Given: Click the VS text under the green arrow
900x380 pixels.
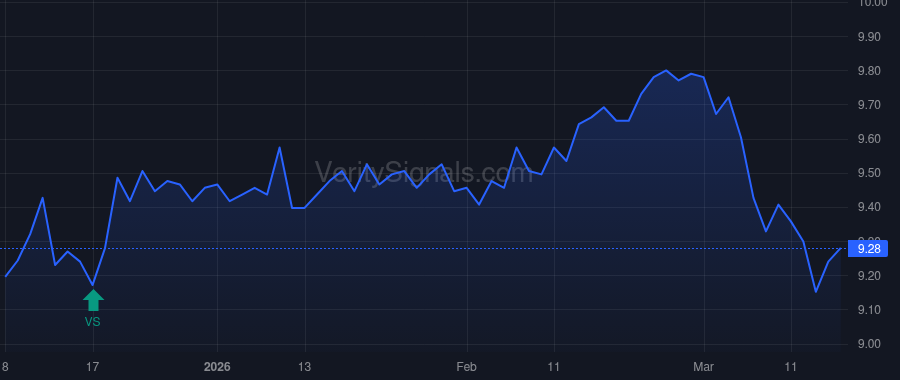Looking at the screenshot, I should tap(92, 322).
